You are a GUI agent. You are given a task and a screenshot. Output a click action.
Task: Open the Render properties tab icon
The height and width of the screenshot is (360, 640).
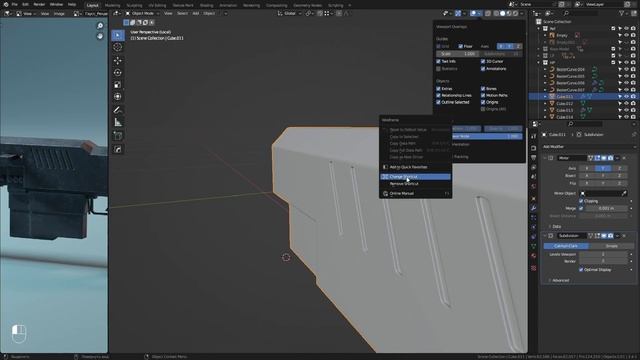(533, 148)
